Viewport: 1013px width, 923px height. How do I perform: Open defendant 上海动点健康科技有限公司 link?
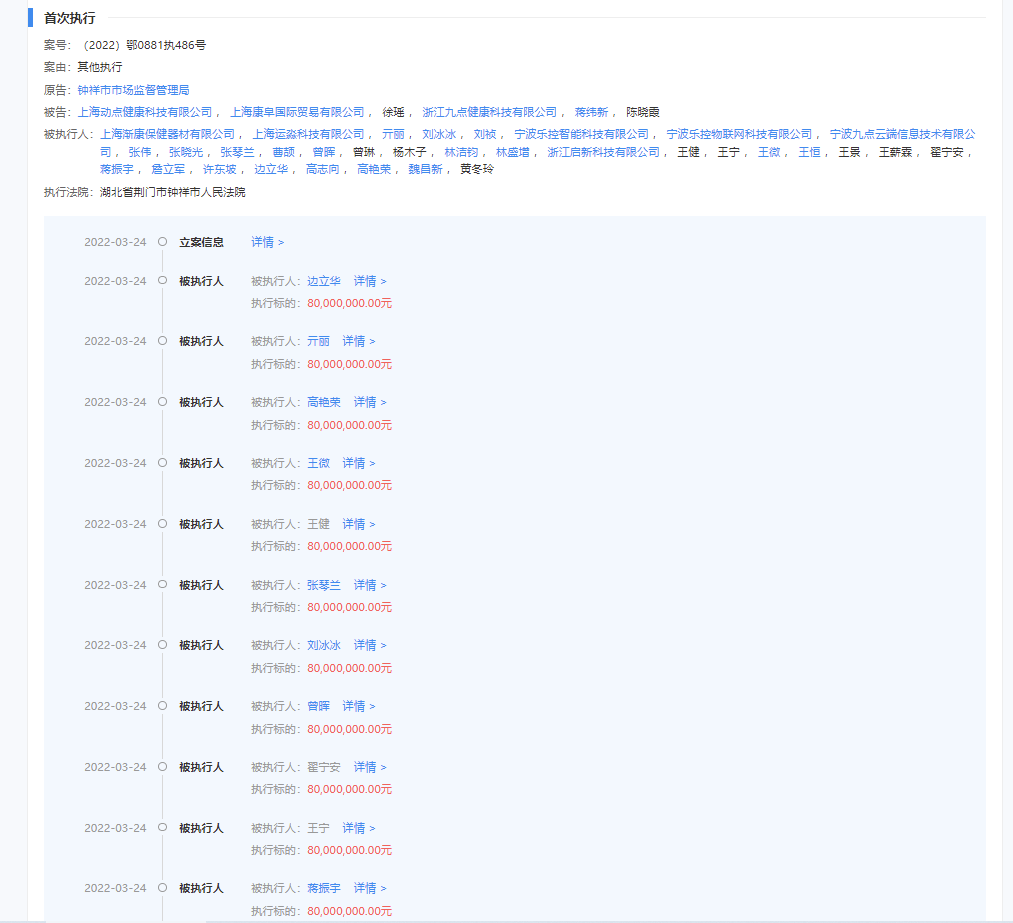[x=145, y=112]
